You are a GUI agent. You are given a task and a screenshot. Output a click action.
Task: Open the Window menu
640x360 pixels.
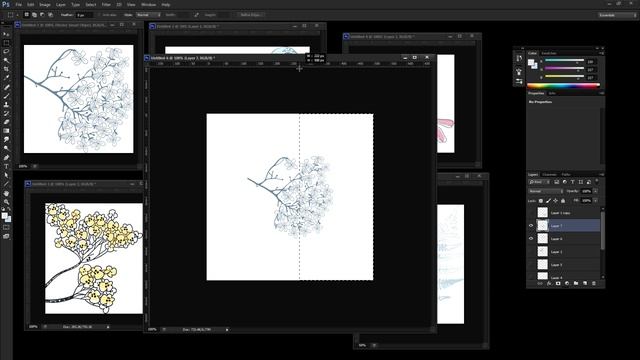(148, 4)
